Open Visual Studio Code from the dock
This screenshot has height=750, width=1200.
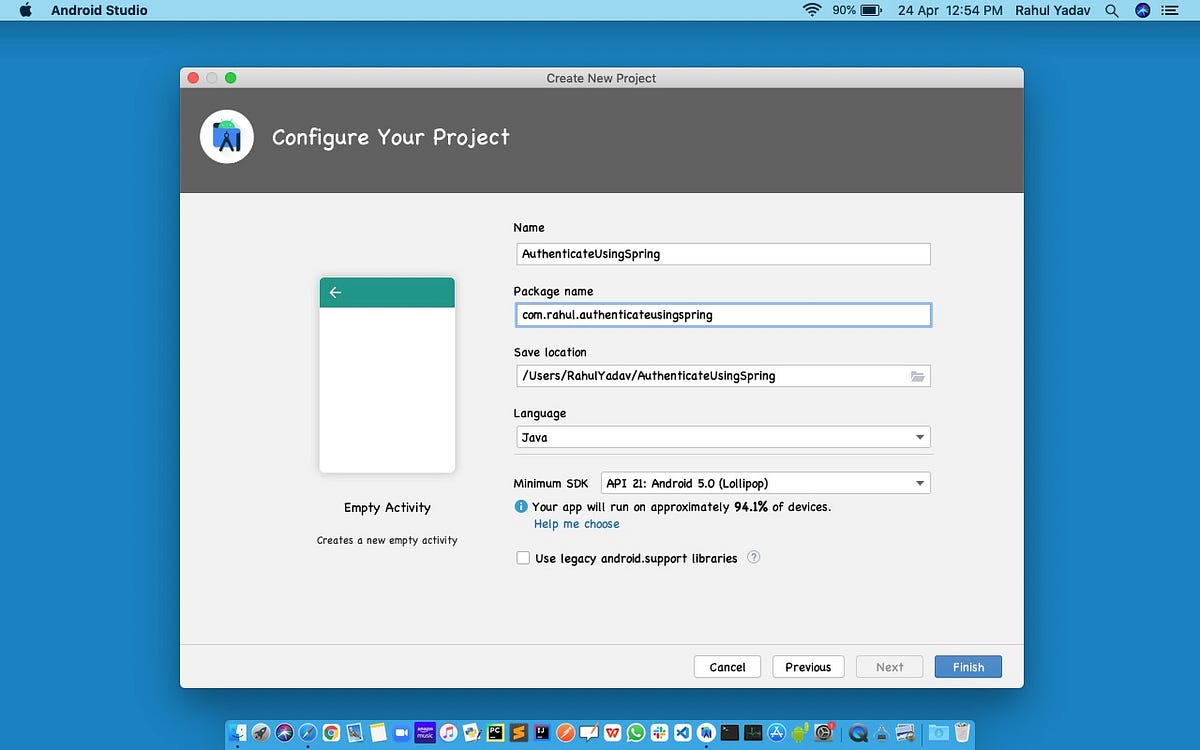682,732
